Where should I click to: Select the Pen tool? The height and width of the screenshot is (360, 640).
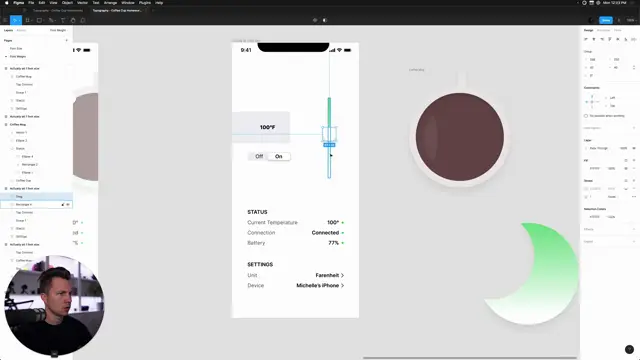pos(51,20)
